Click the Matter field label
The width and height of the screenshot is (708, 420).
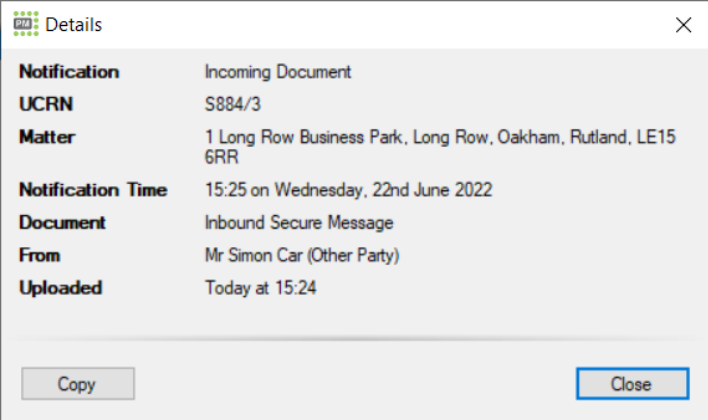(47, 137)
